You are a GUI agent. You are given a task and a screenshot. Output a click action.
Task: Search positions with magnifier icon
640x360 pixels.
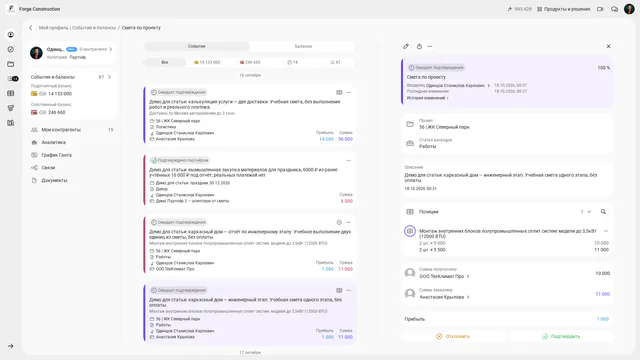tap(603, 211)
